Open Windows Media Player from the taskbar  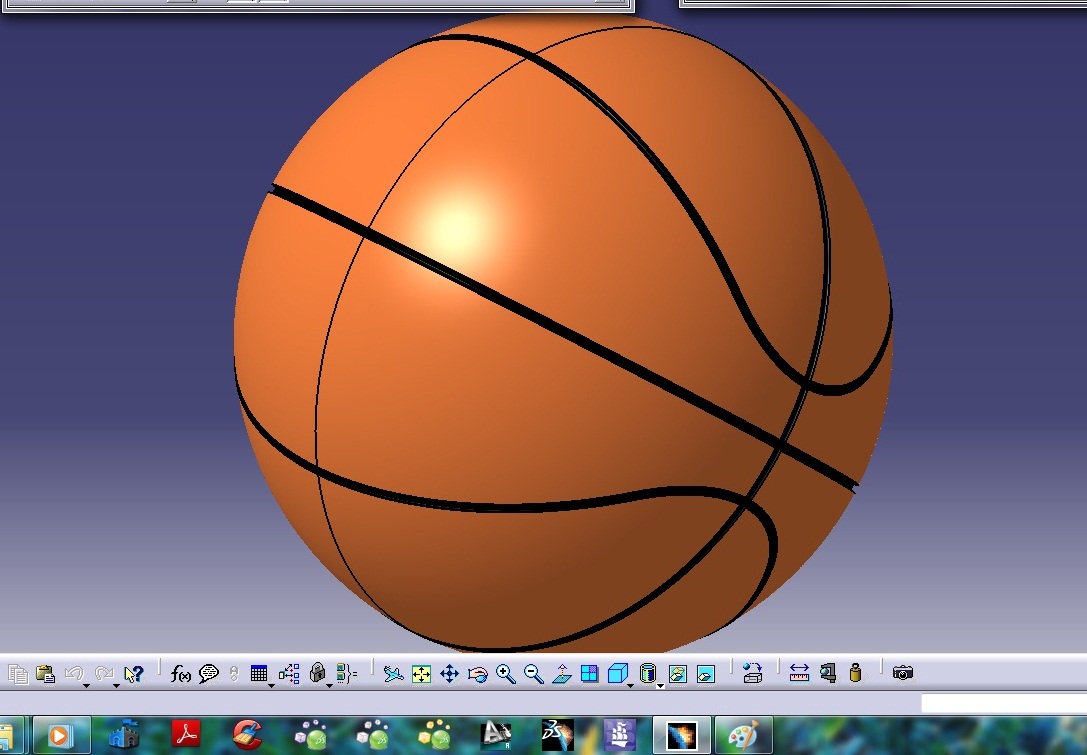(60, 735)
